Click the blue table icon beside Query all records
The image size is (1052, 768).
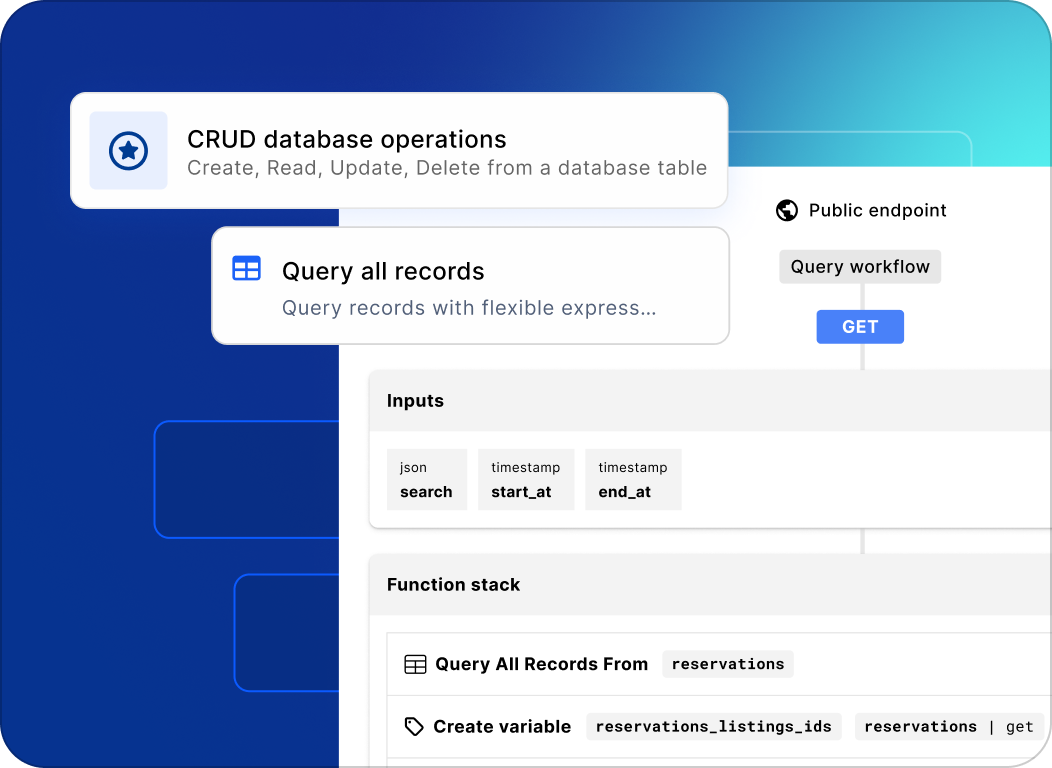pos(246,269)
